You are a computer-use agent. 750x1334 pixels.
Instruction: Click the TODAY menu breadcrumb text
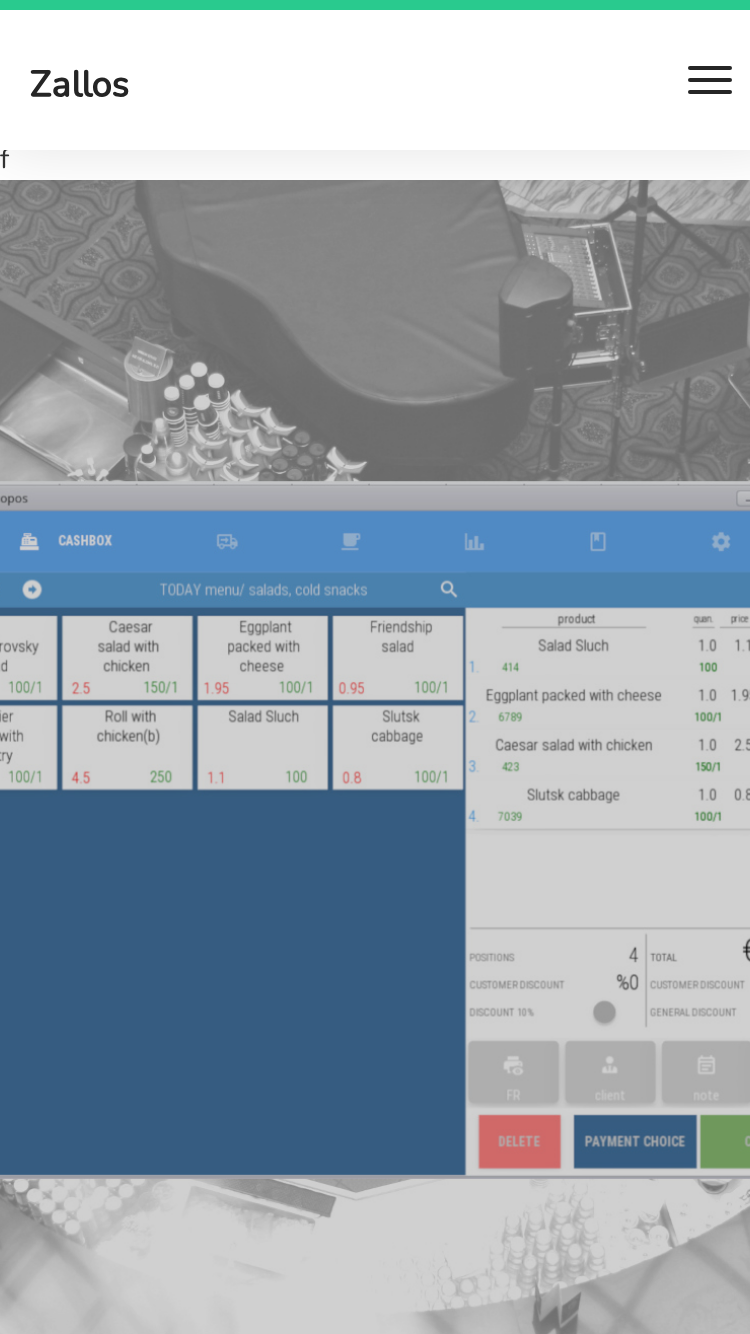tap(263, 590)
